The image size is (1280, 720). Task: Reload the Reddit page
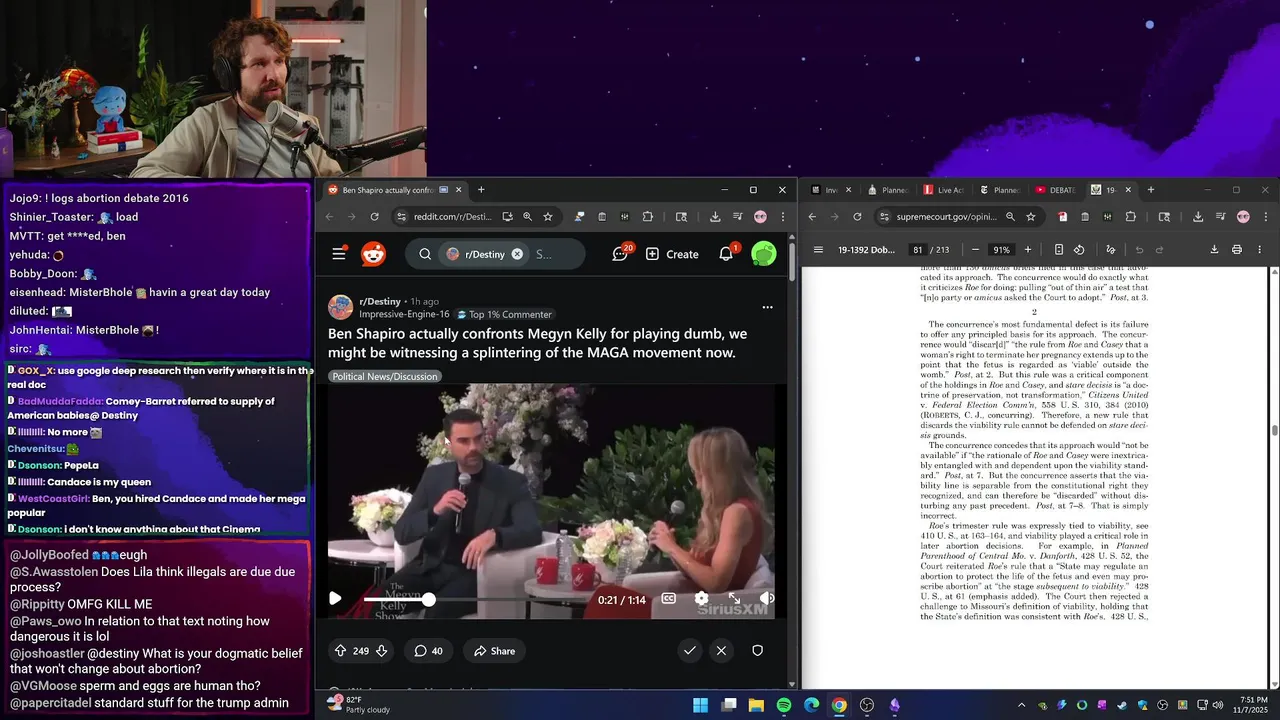(x=374, y=216)
